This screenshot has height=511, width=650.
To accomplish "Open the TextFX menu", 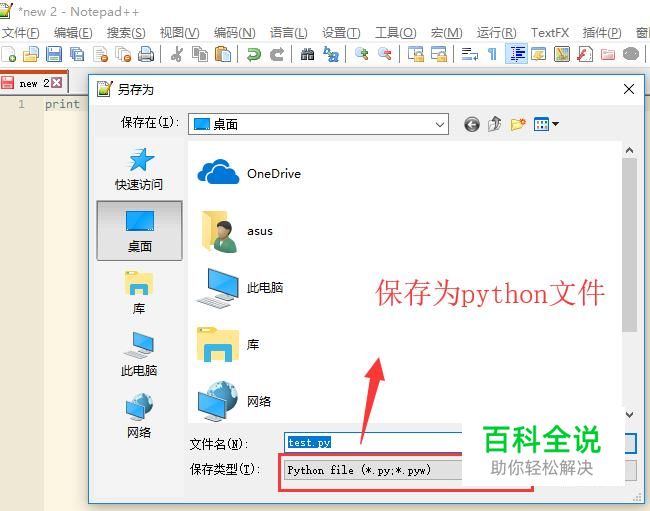I will click(x=550, y=33).
